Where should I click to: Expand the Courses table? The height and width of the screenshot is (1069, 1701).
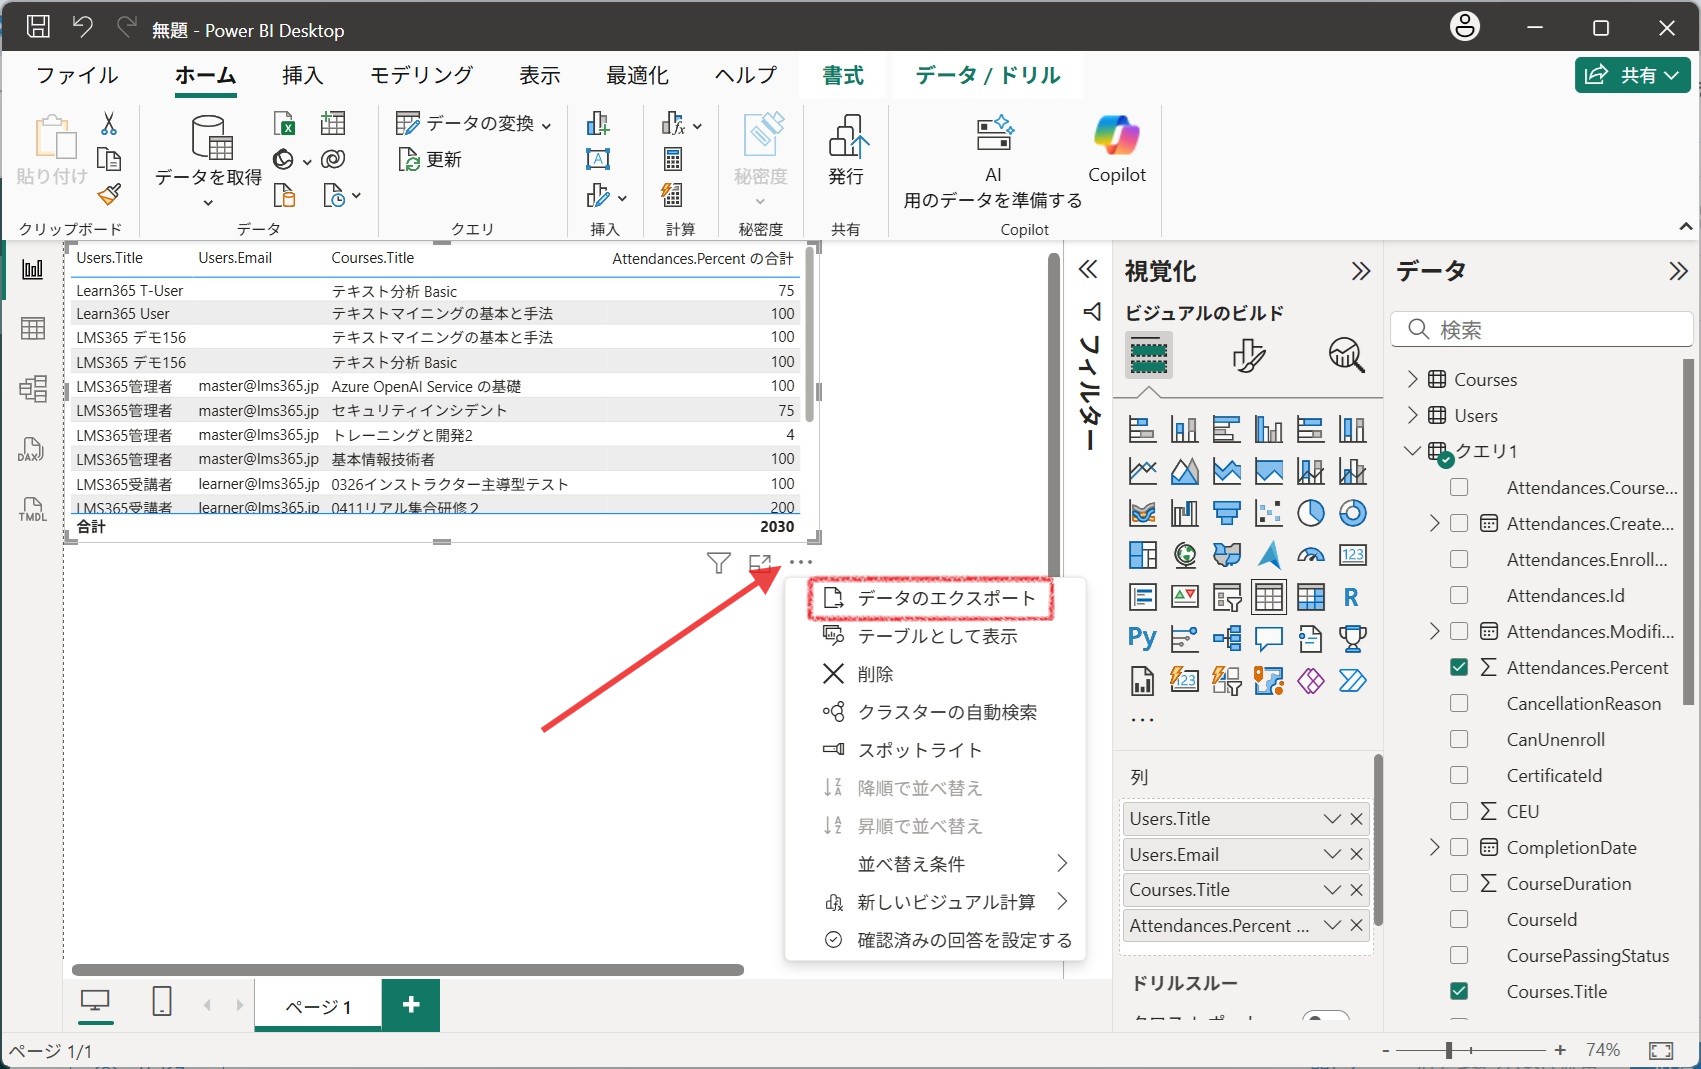click(1412, 378)
